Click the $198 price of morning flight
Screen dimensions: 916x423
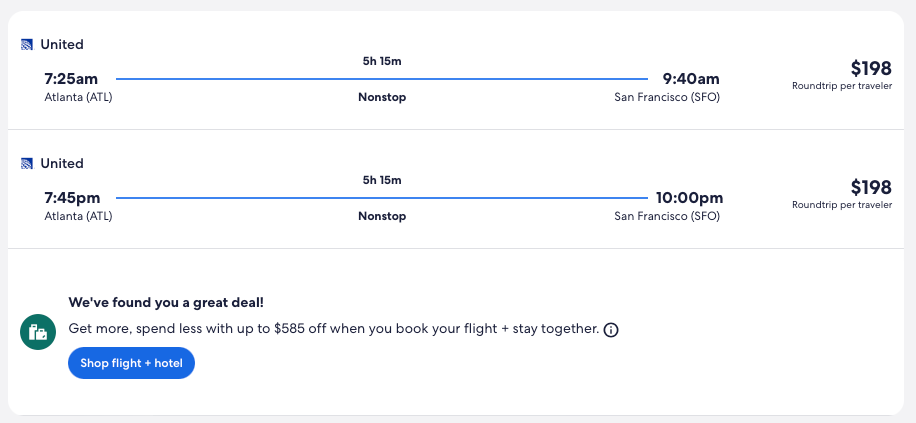870,68
